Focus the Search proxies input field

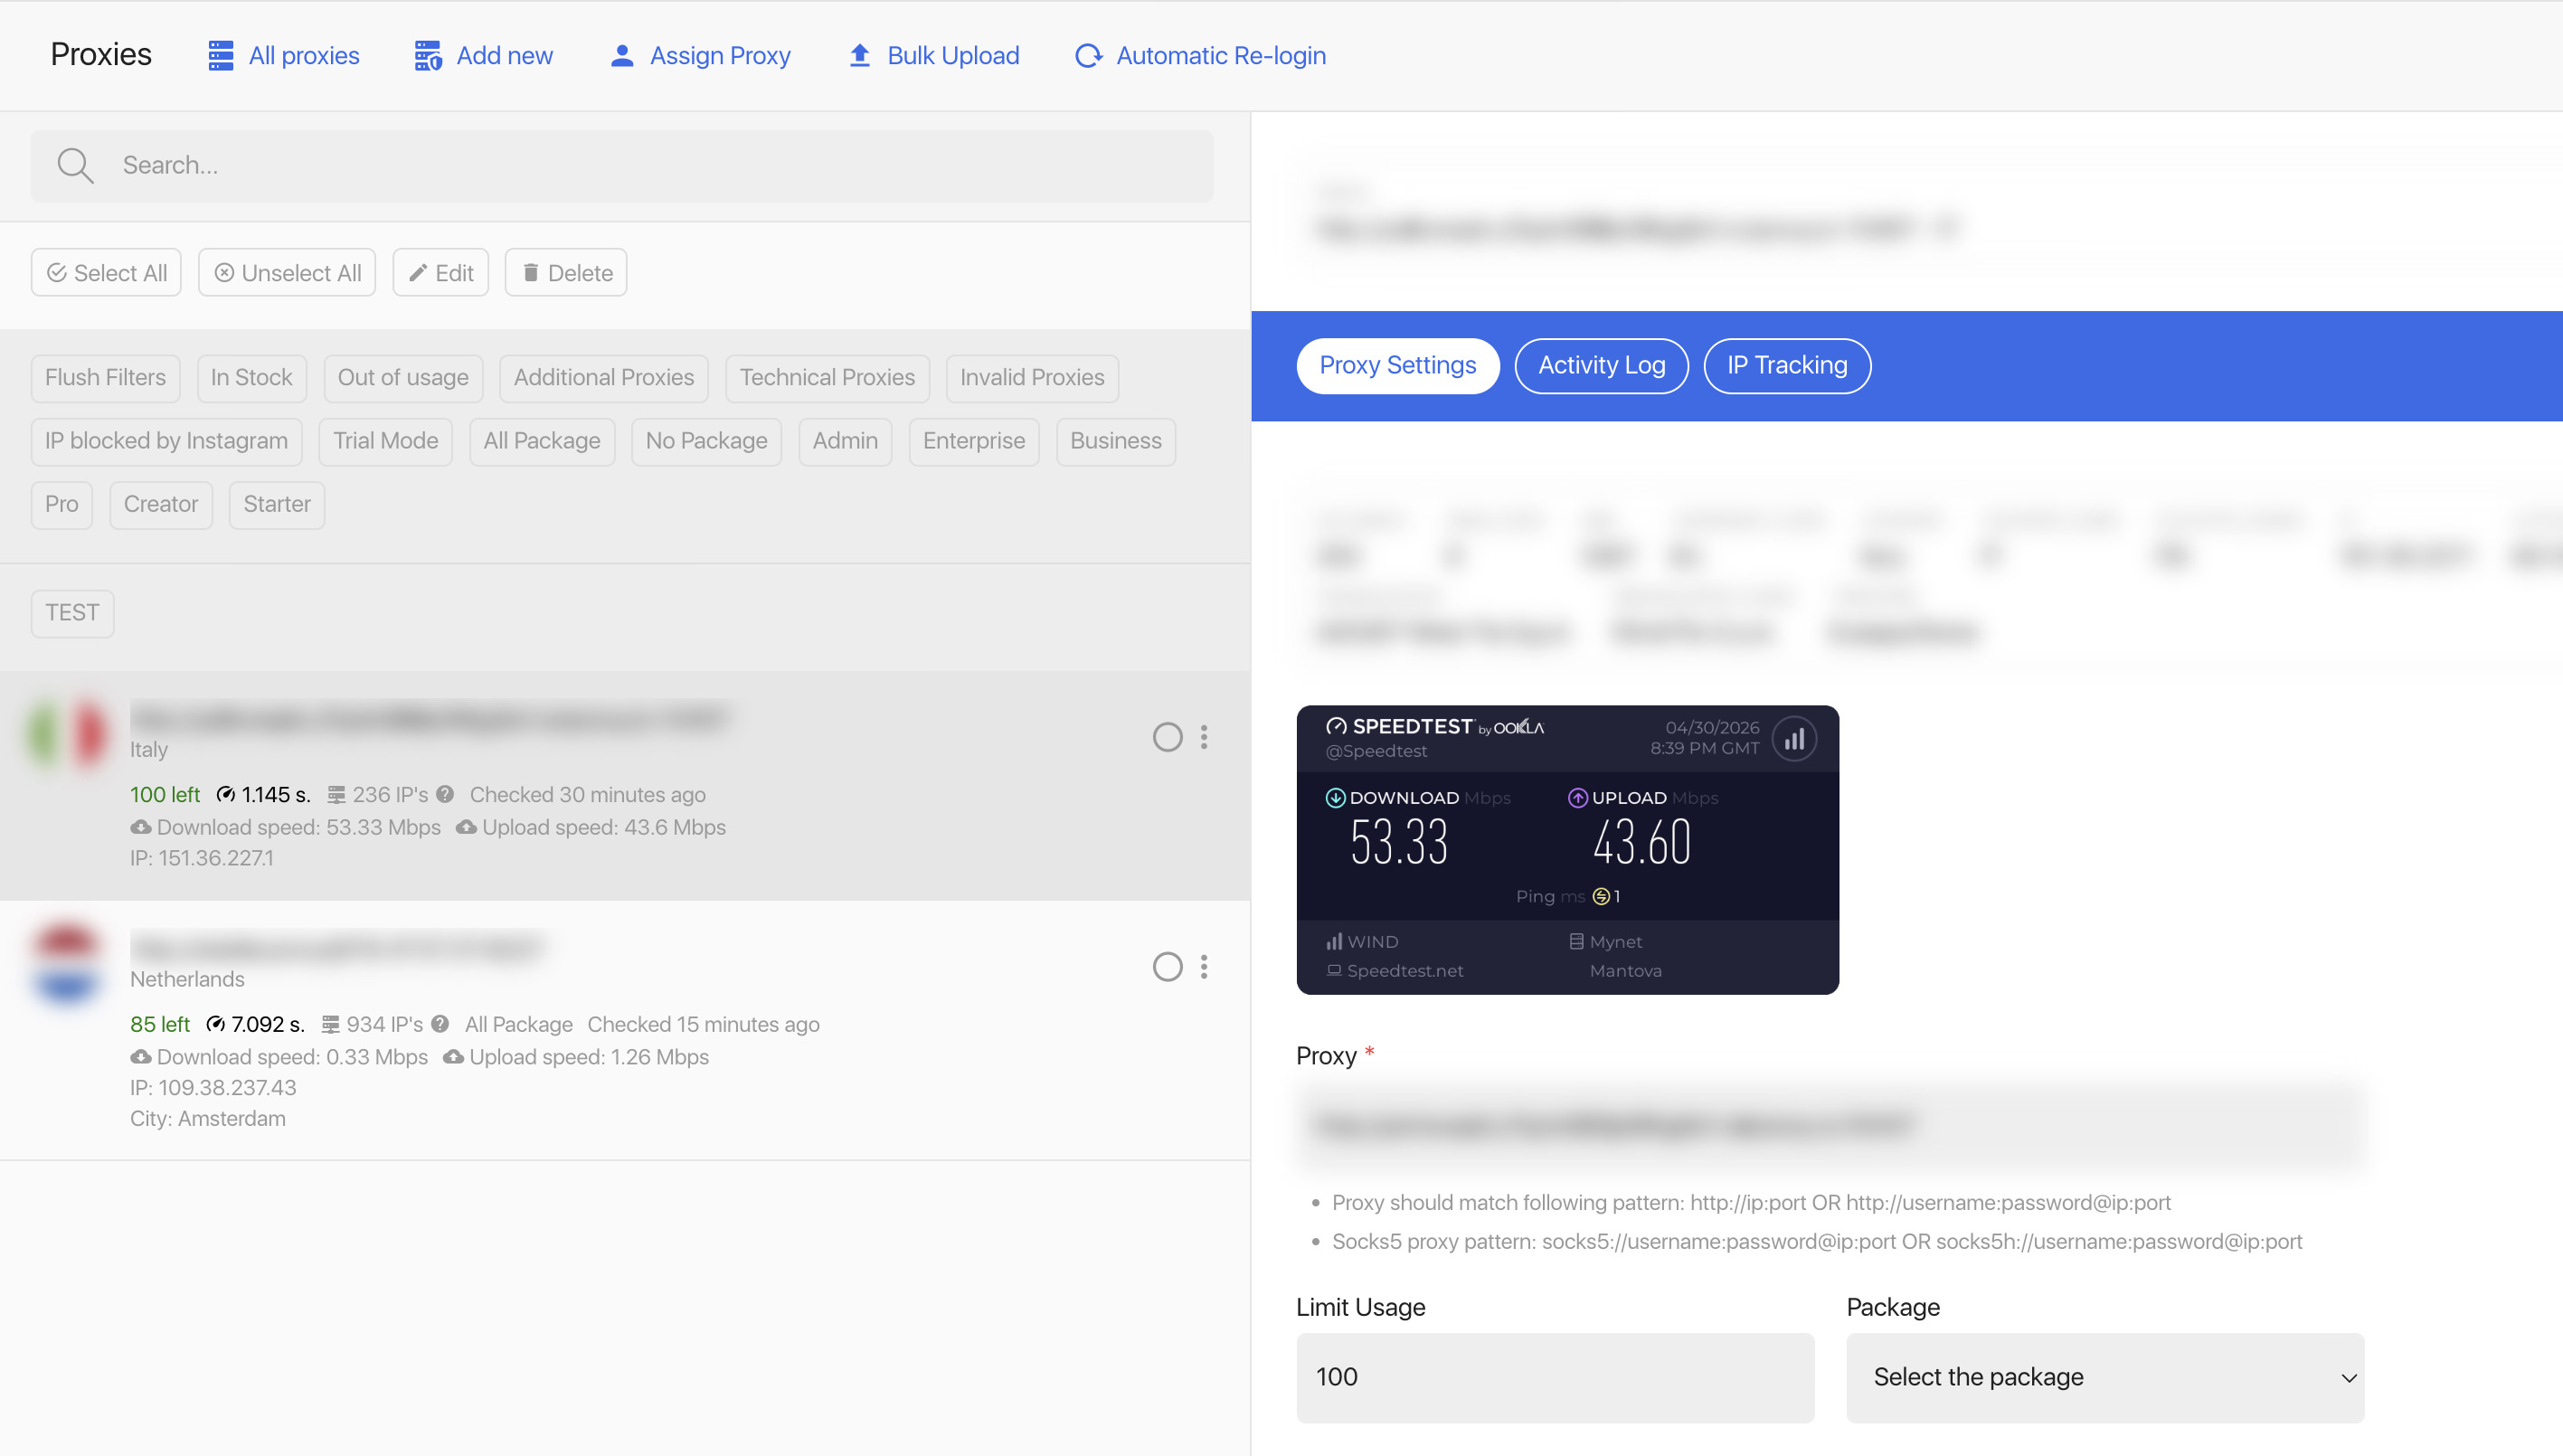[621, 166]
